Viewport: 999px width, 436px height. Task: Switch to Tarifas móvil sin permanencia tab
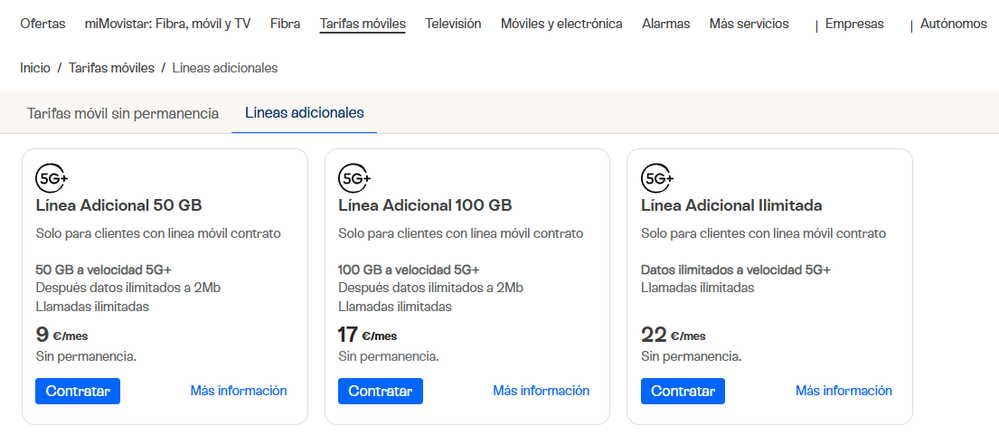(x=123, y=114)
